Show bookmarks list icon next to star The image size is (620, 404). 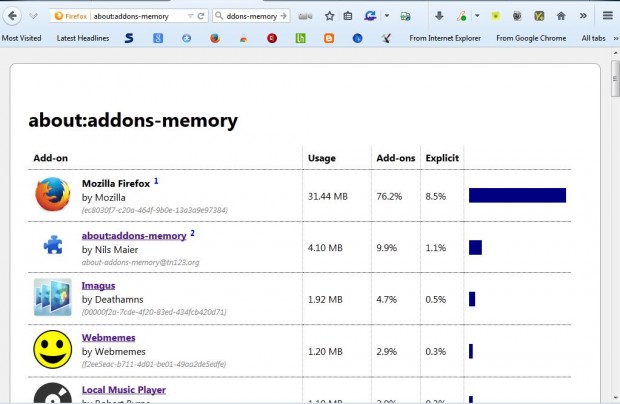(348, 16)
